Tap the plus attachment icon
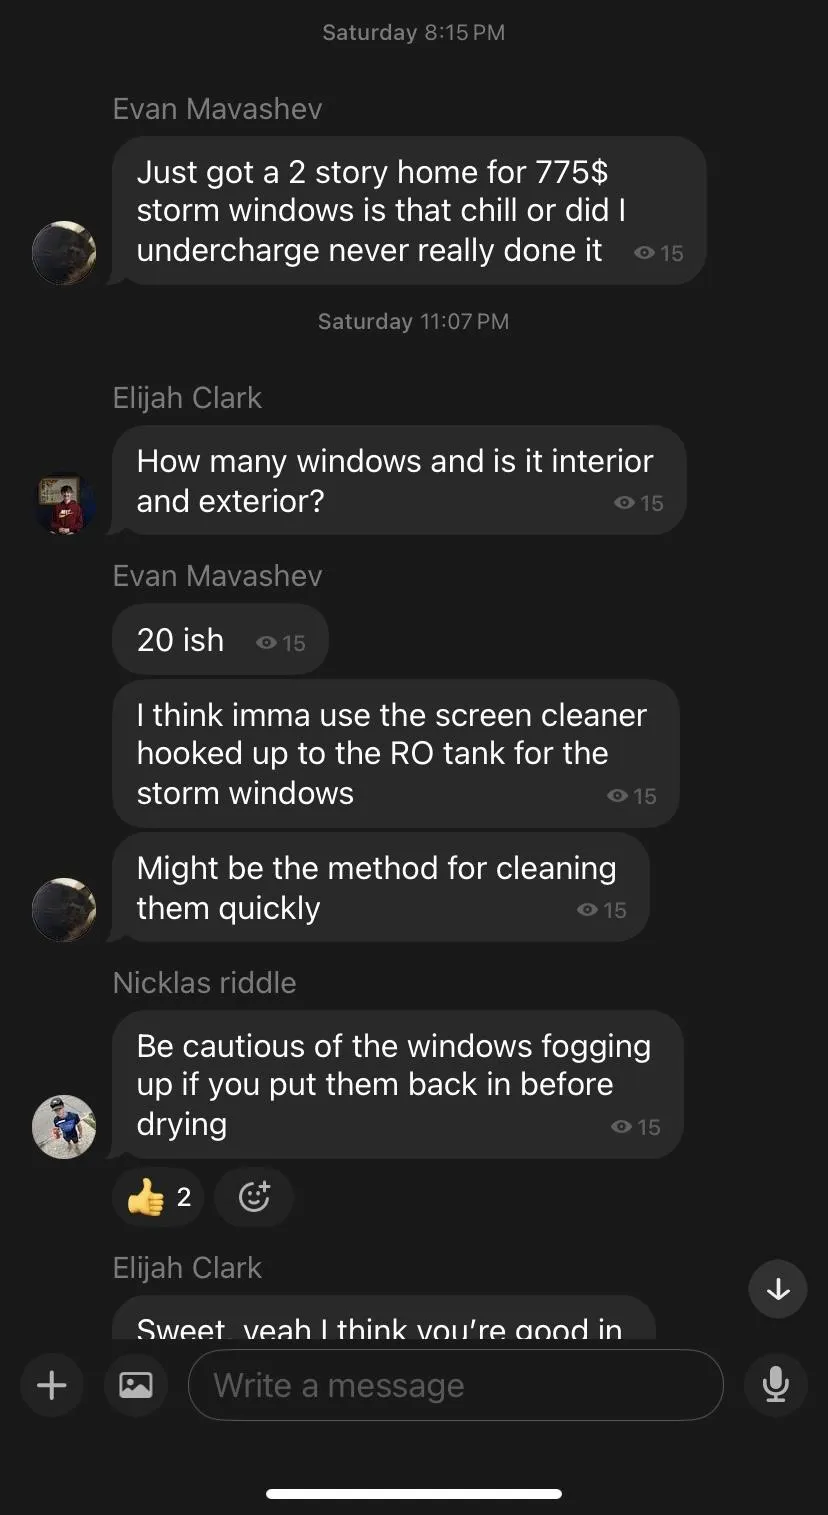The image size is (828, 1515). click(x=51, y=1385)
